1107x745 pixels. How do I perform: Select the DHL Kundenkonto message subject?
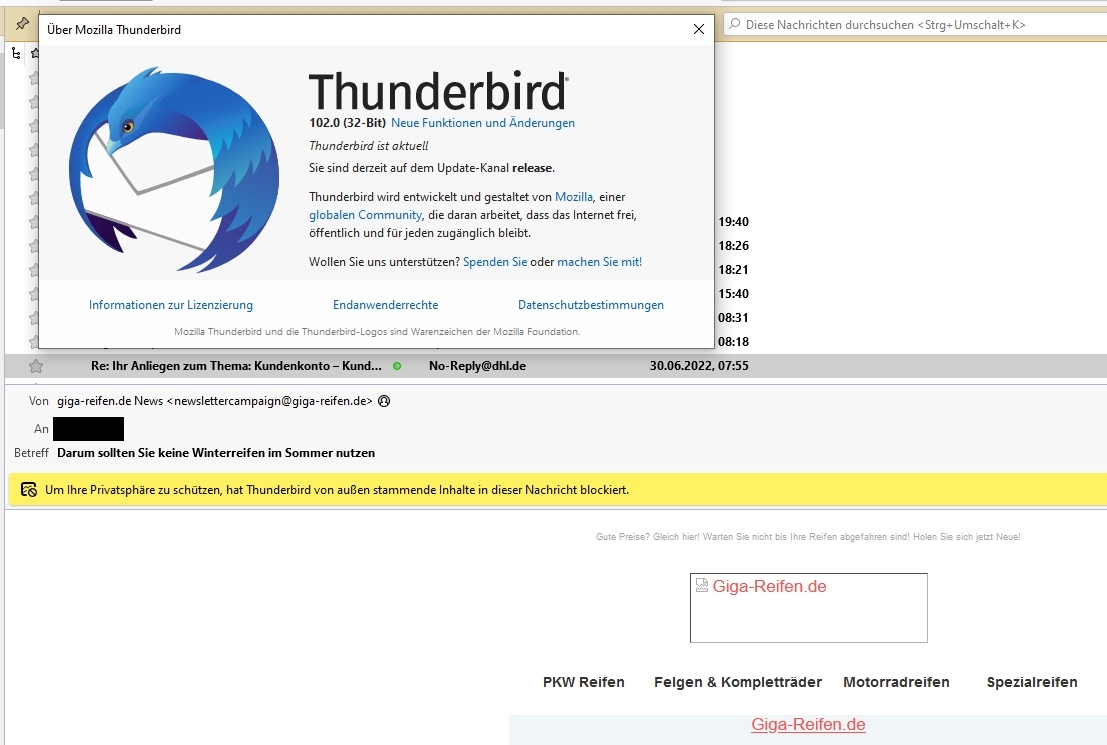tap(237, 366)
